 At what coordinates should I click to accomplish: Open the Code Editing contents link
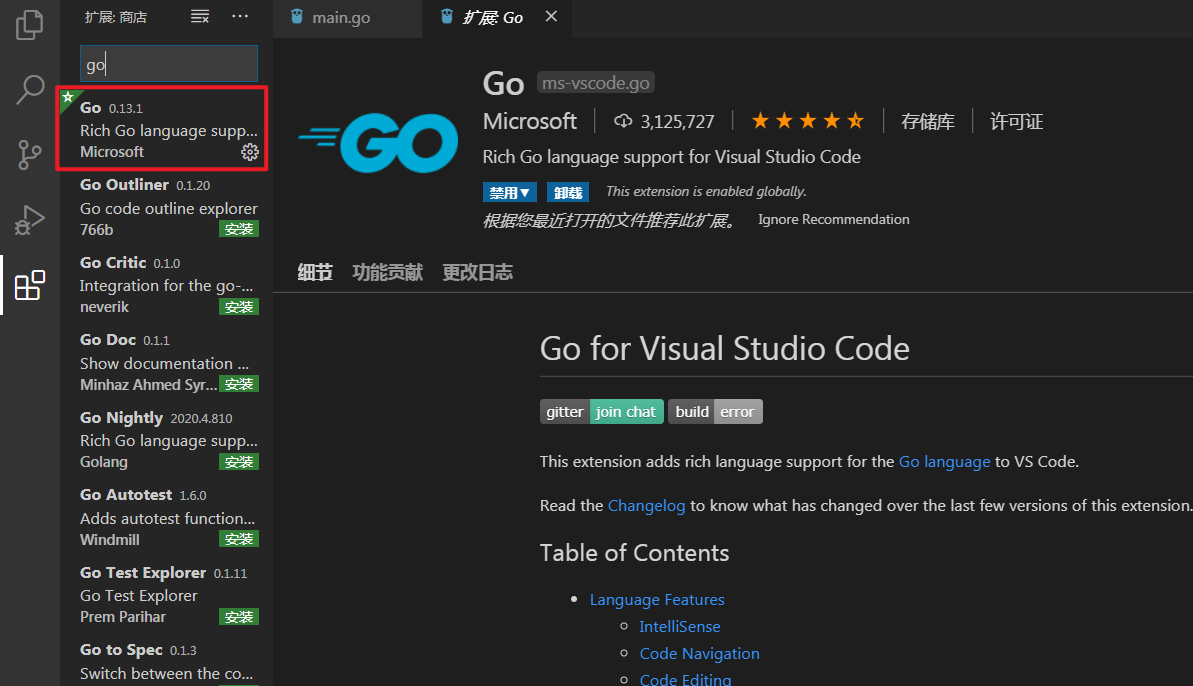685,678
